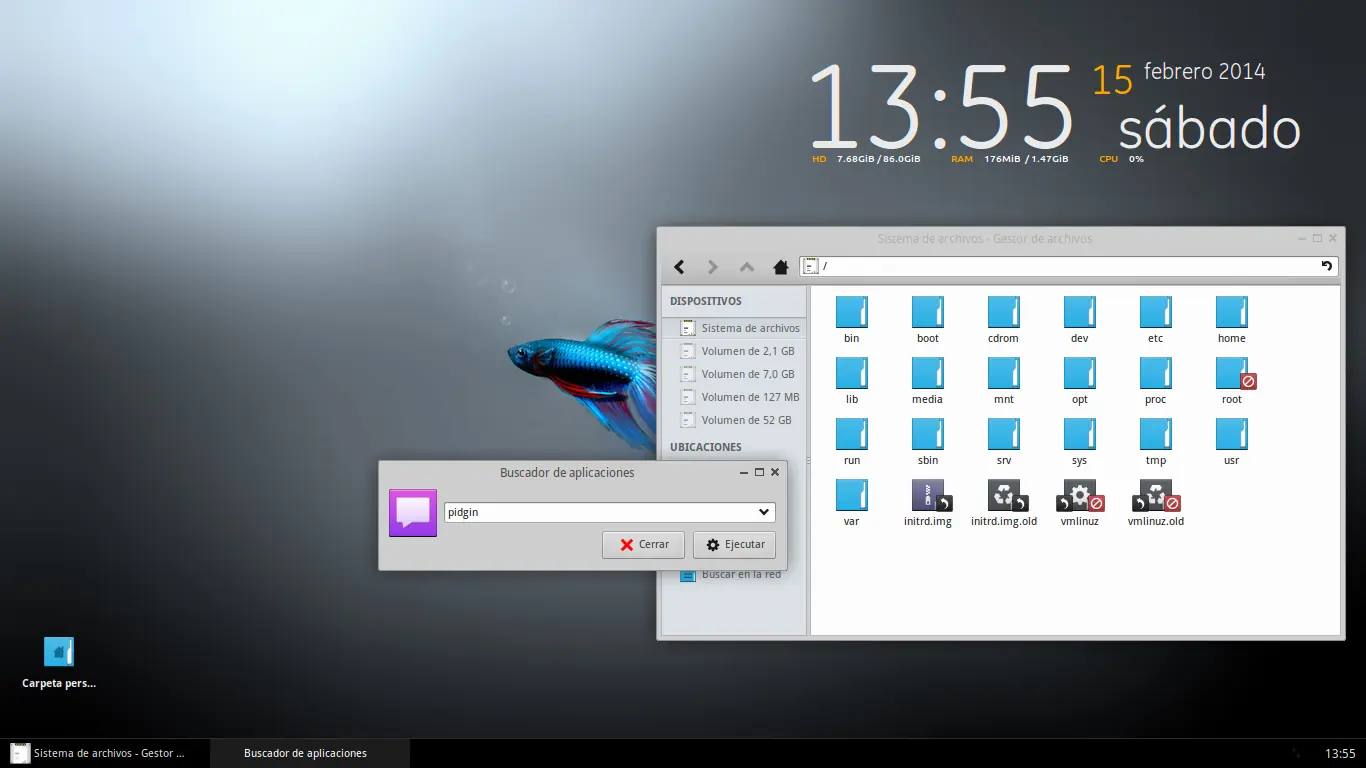Select the Volumen de 2,1 GB device
Screen dimensions: 1366x768
pyautogui.click(x=748, y=350)
